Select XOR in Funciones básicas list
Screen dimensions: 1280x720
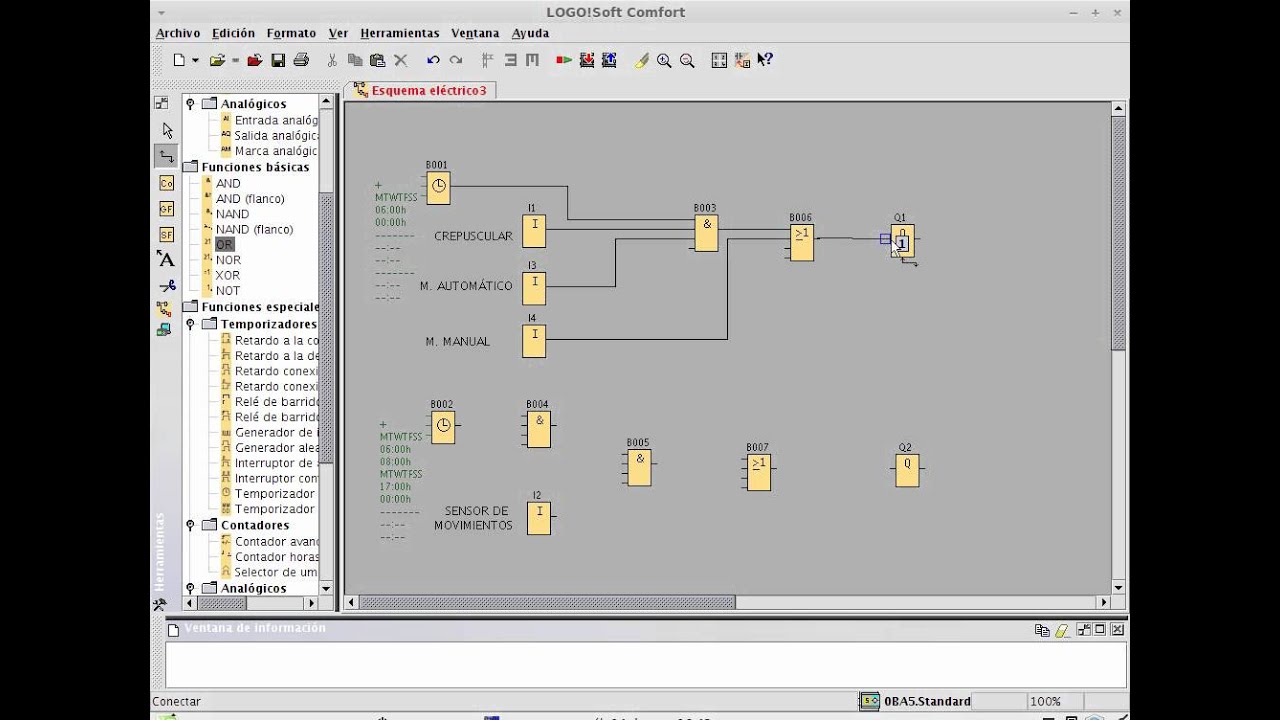coord(227,275)
